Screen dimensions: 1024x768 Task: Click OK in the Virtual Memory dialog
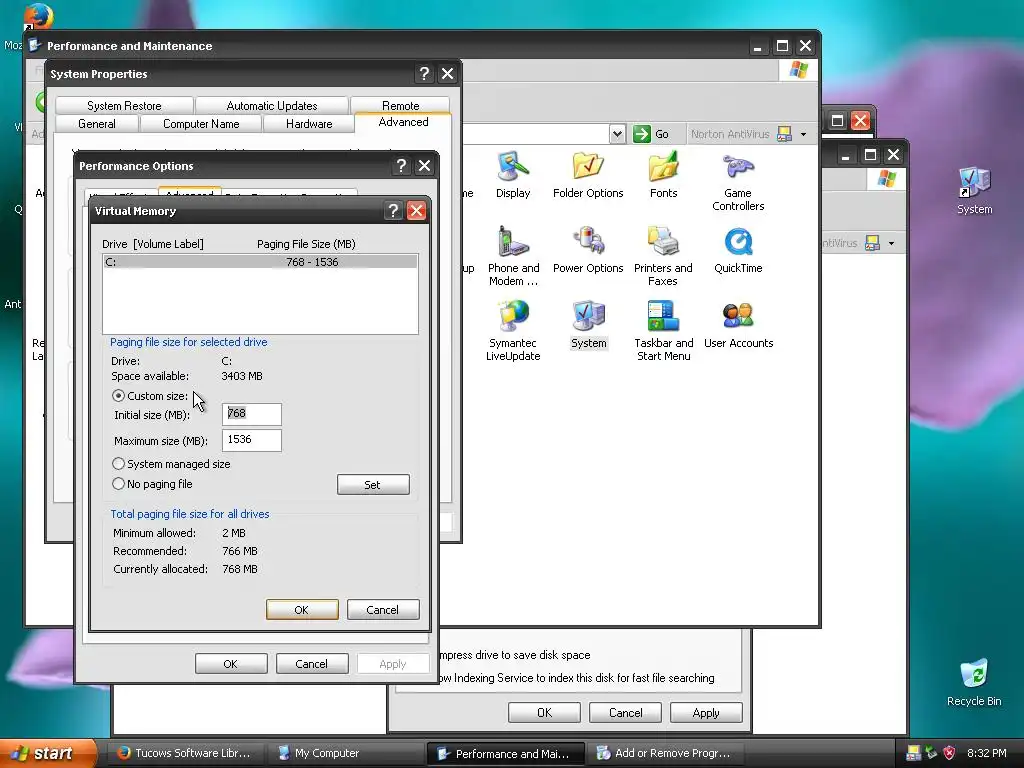pos(302,610)
